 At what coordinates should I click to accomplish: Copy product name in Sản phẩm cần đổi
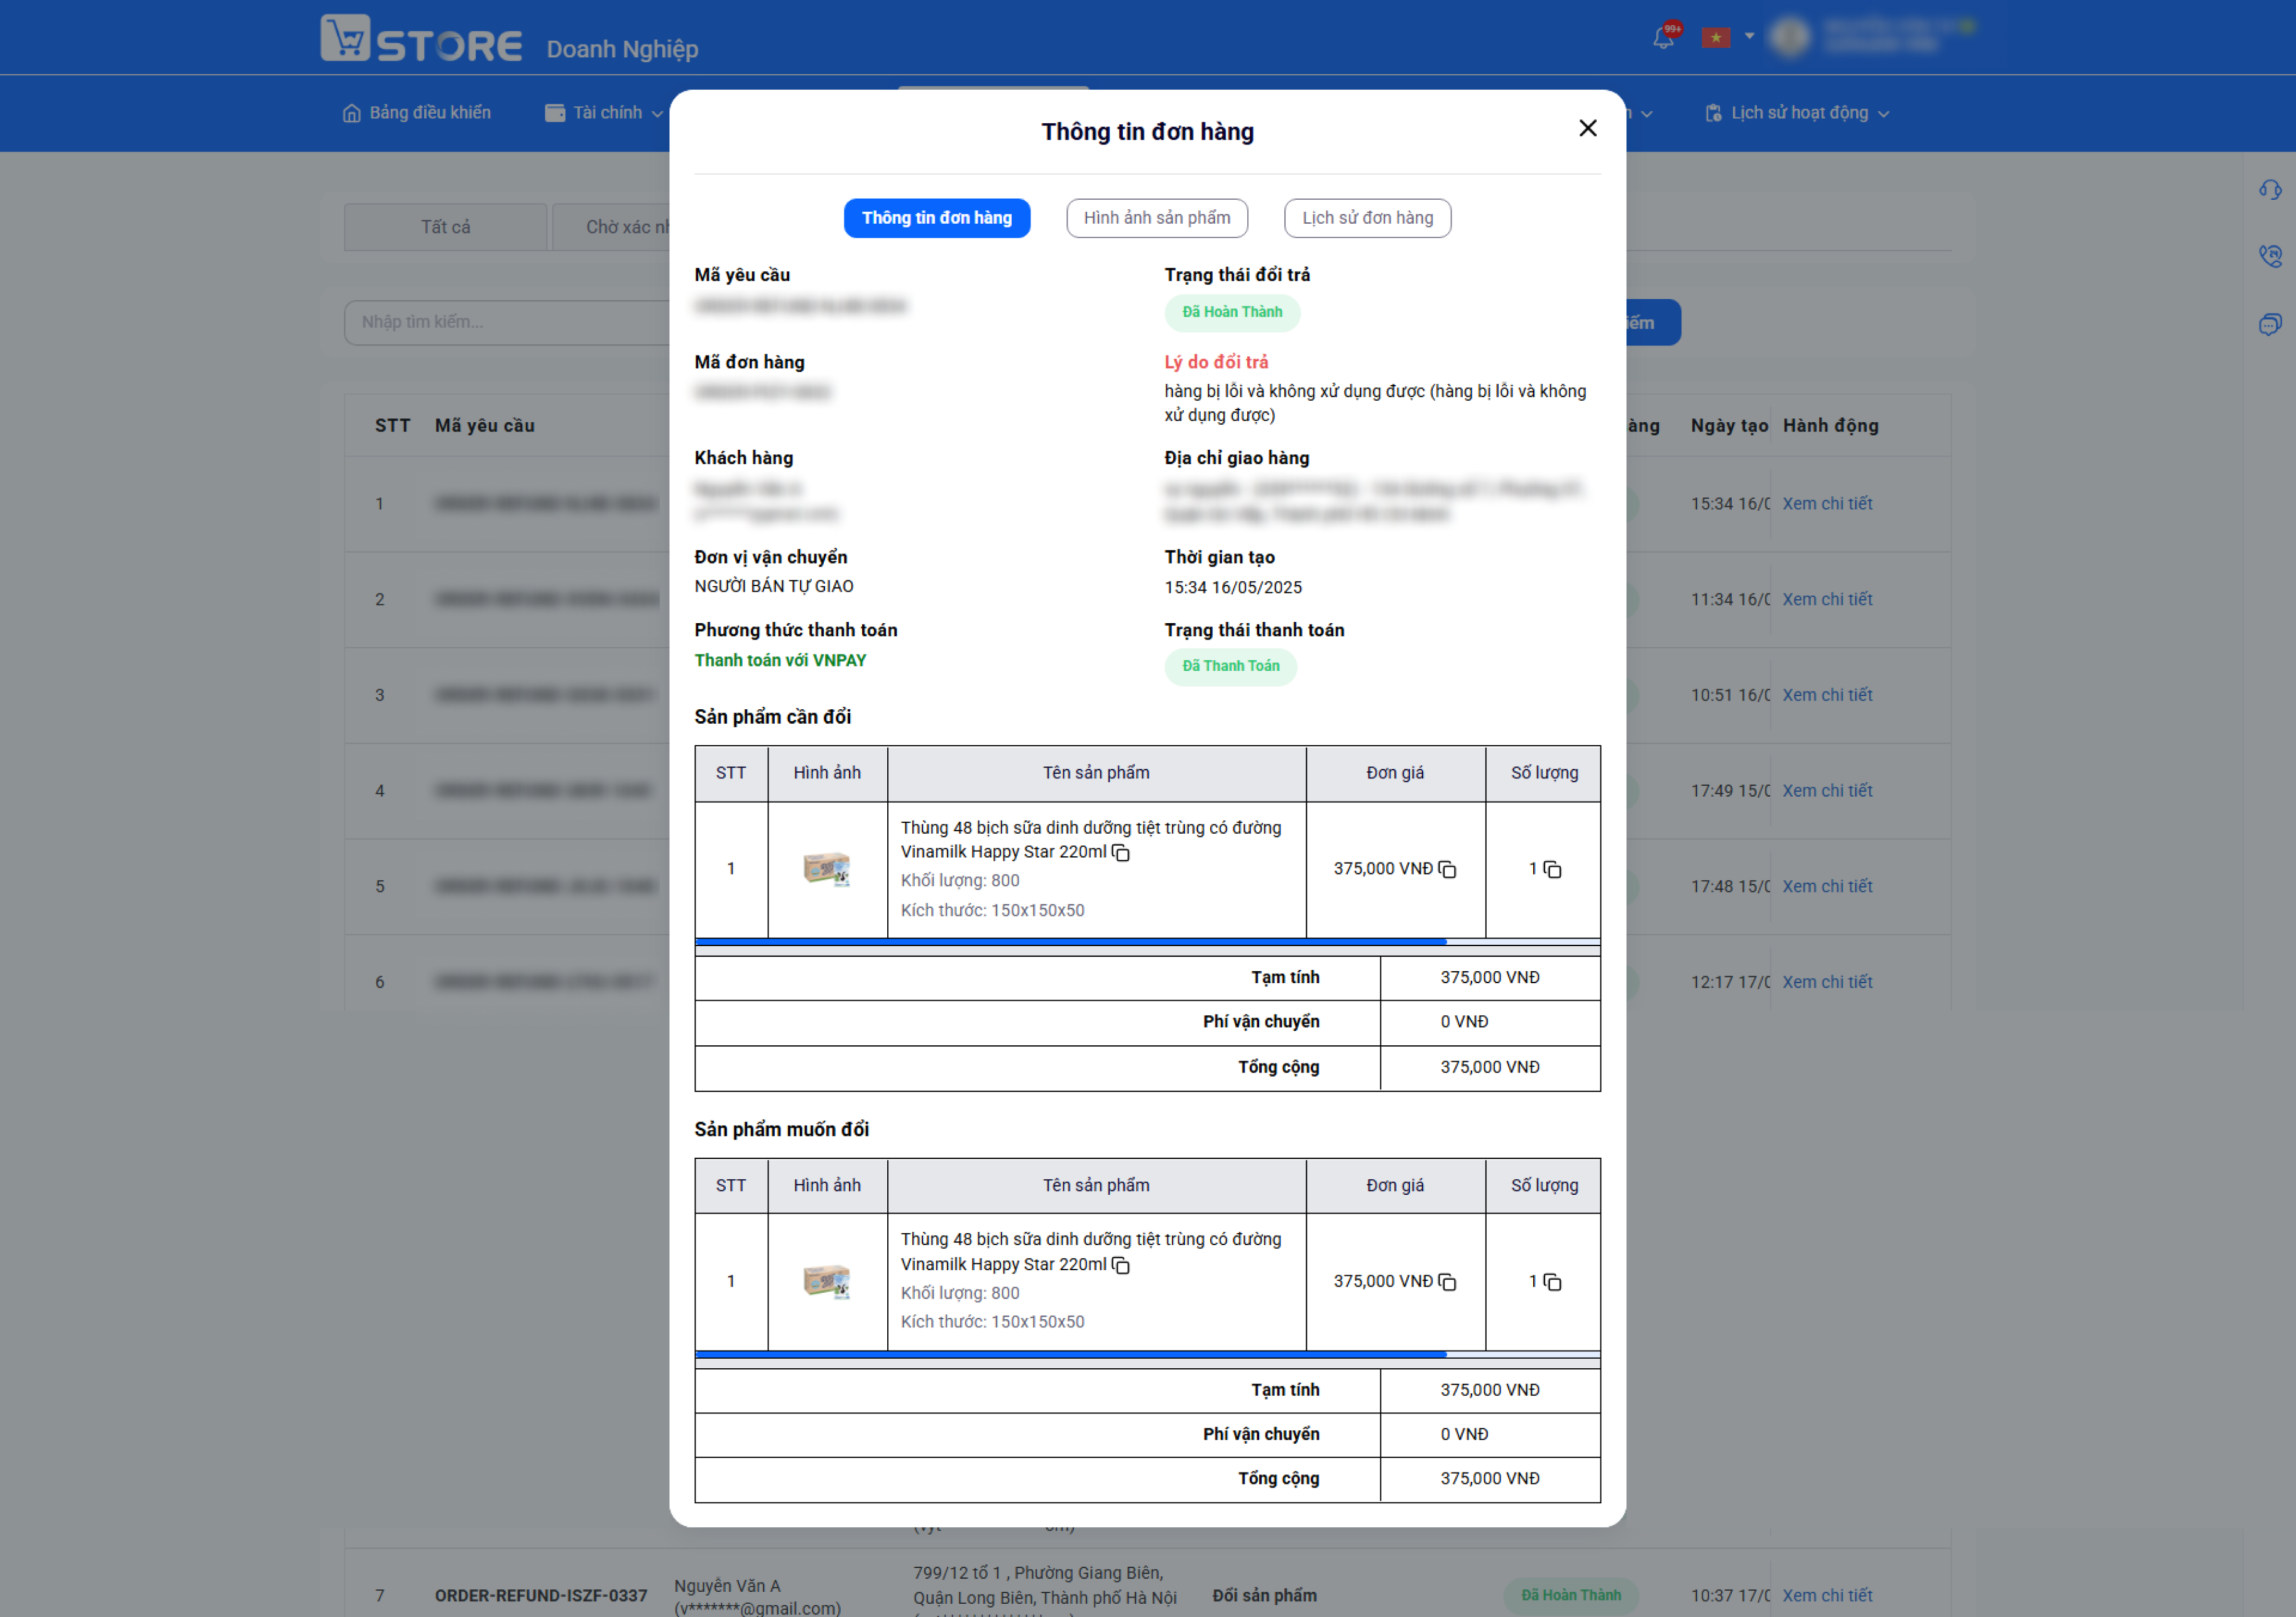[1121, 853]
